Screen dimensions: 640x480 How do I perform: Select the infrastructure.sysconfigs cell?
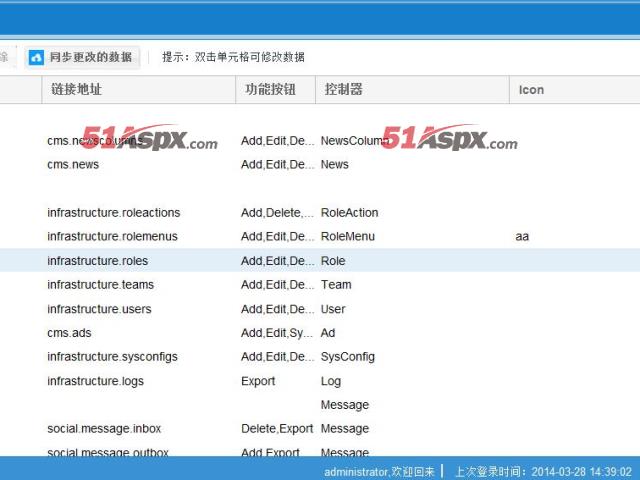(x=112, y=357)
